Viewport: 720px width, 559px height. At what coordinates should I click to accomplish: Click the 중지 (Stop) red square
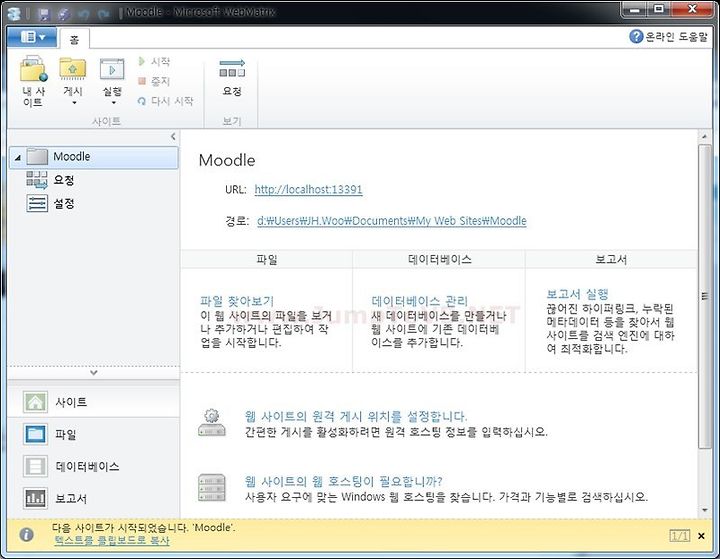(x=142, y=81)
